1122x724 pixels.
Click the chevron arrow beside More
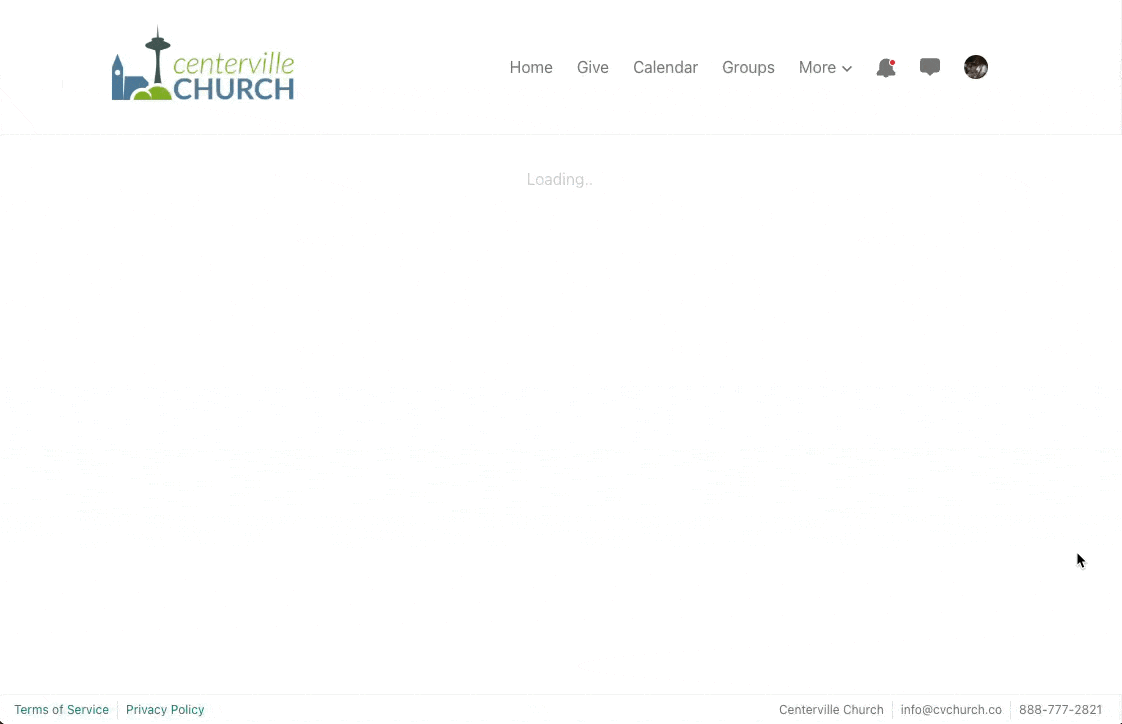pos(847,69)
